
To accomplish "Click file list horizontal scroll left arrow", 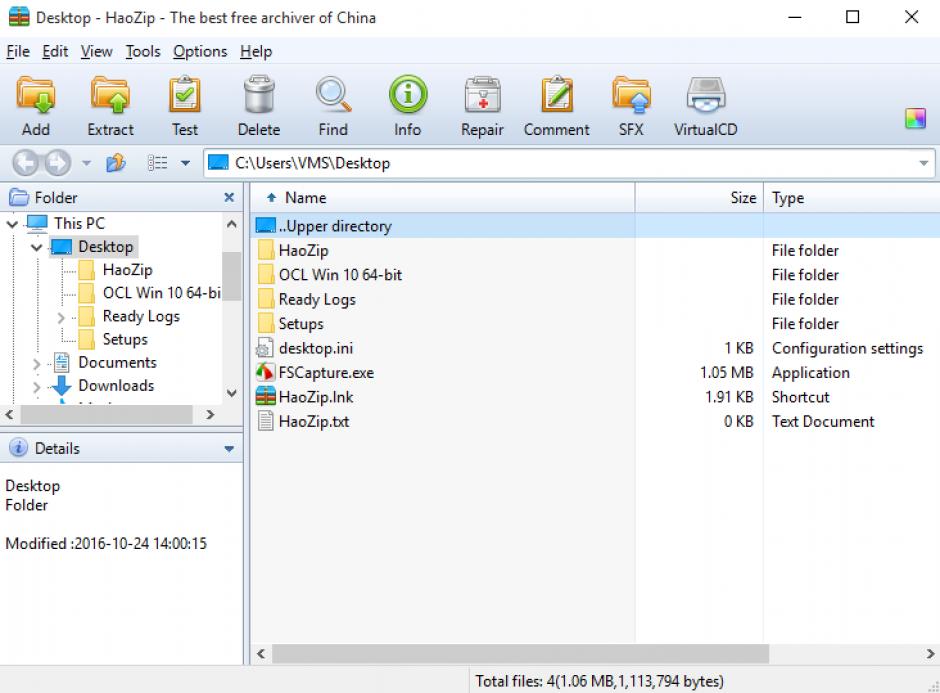I will (261, 653).
